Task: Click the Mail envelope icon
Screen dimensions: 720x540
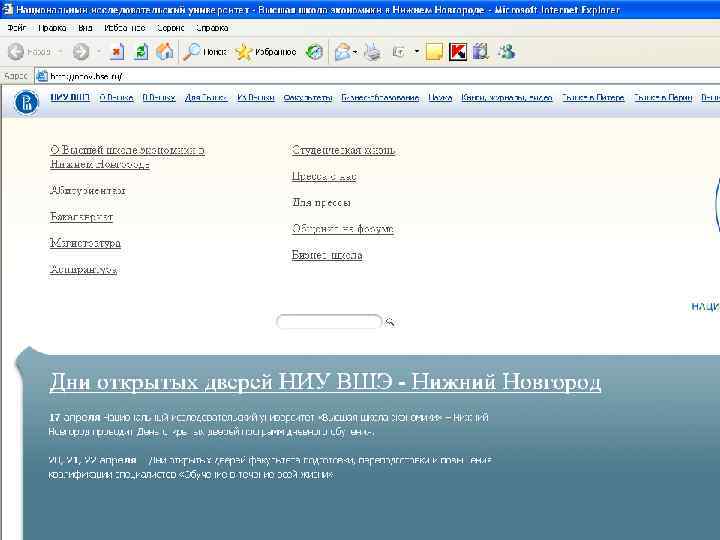Action: pyautogui.click(x=343, y=52)
